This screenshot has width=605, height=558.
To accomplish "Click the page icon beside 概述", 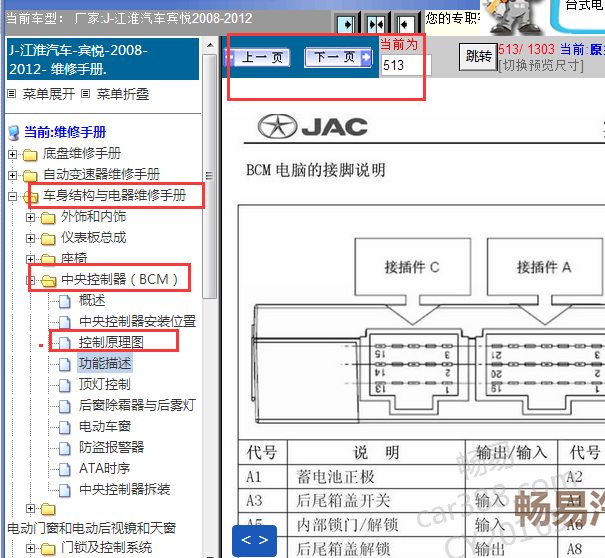I will pos(65,301).
